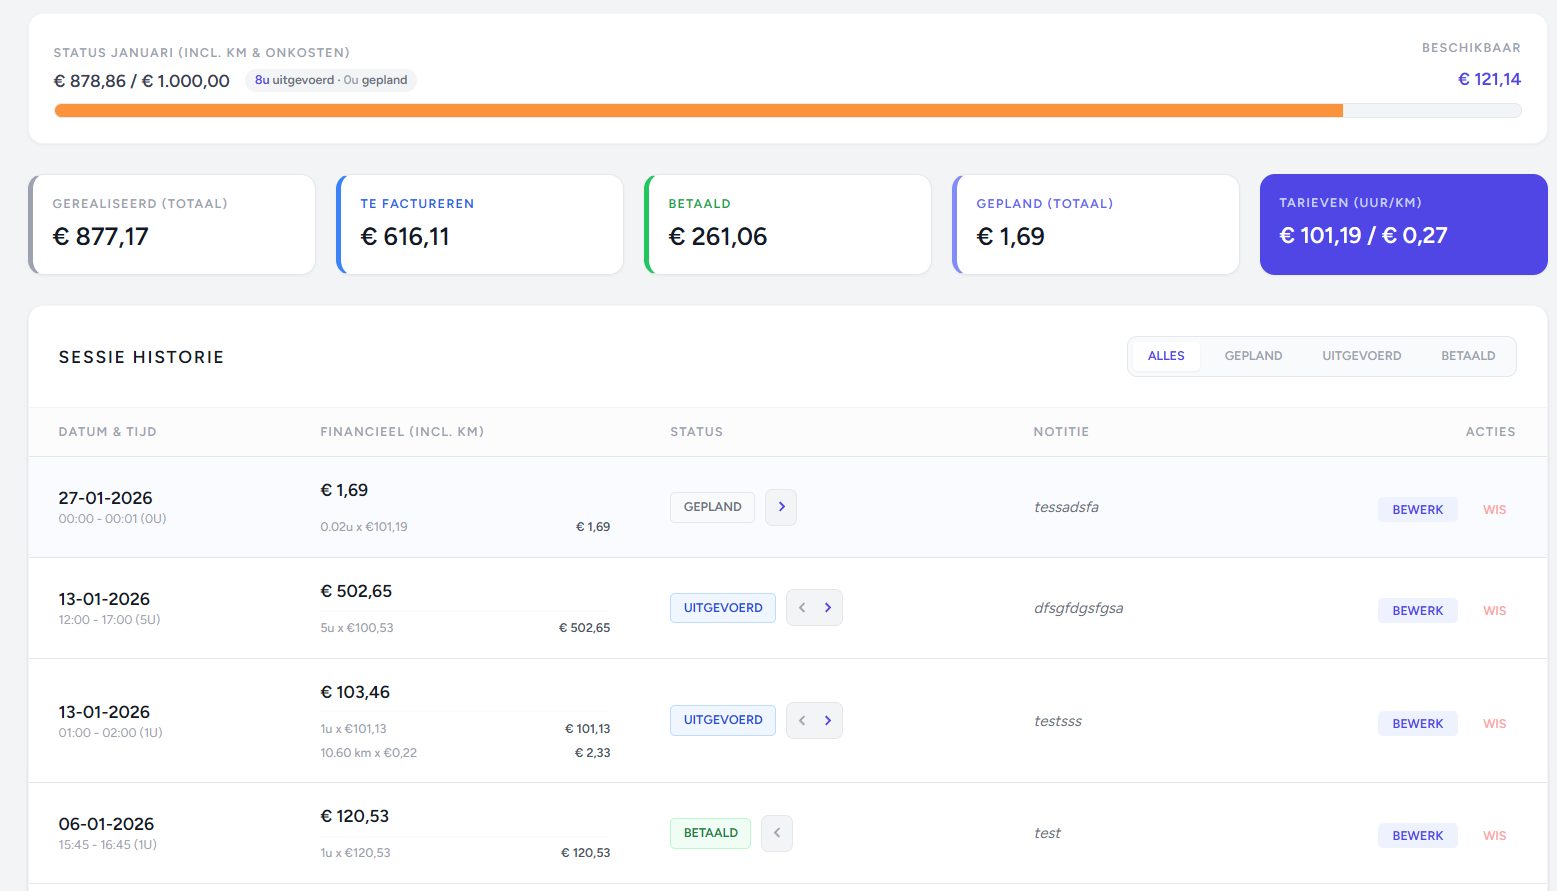The width and height of the screenshot is (1557, 891).
Task: Advance testsss session to next status
Action: tap(828, 721)
